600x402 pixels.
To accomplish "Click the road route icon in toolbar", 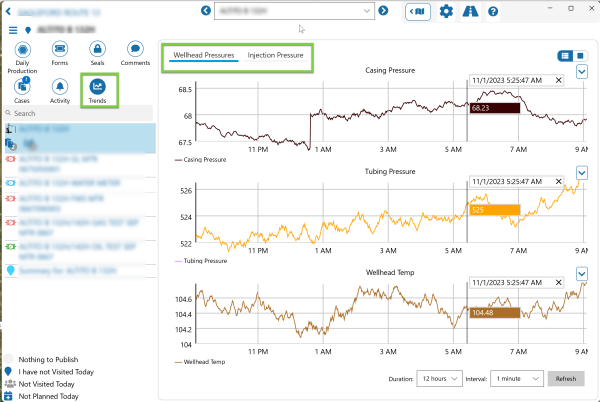I will coord(470,11).
